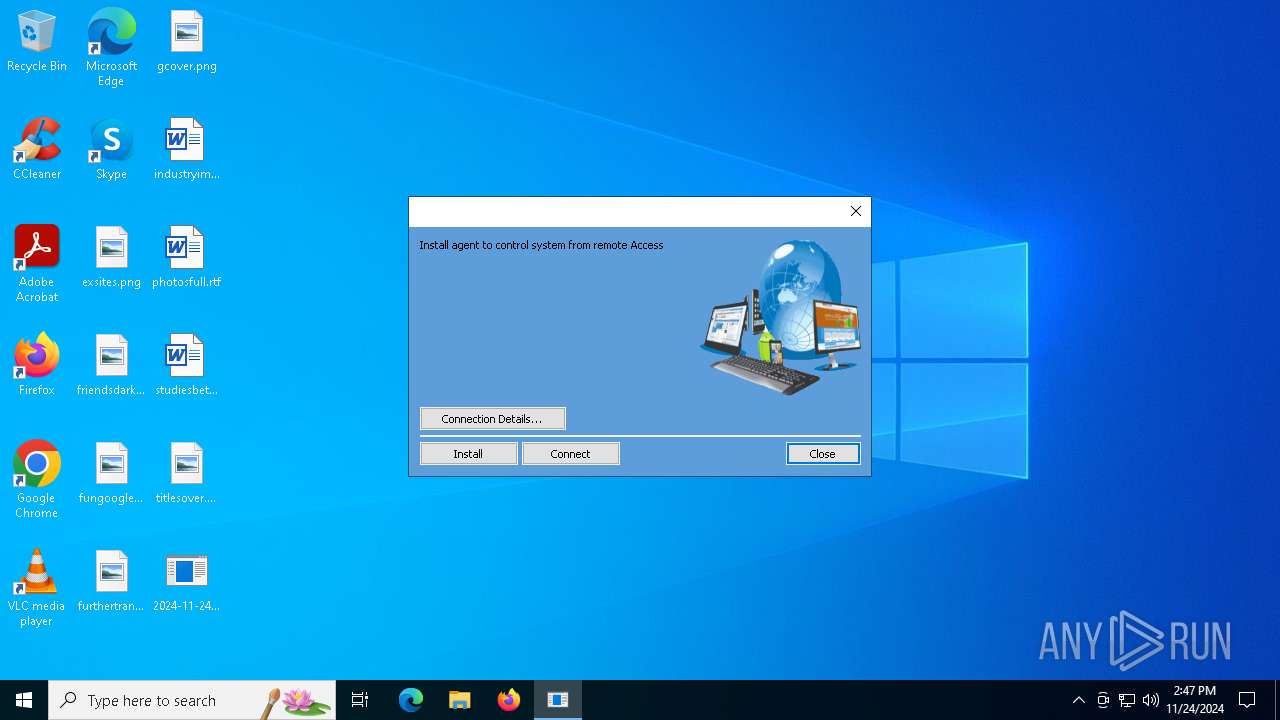Click the Meet Now tray icon

pyautogui.click(x=1103, y=700)
